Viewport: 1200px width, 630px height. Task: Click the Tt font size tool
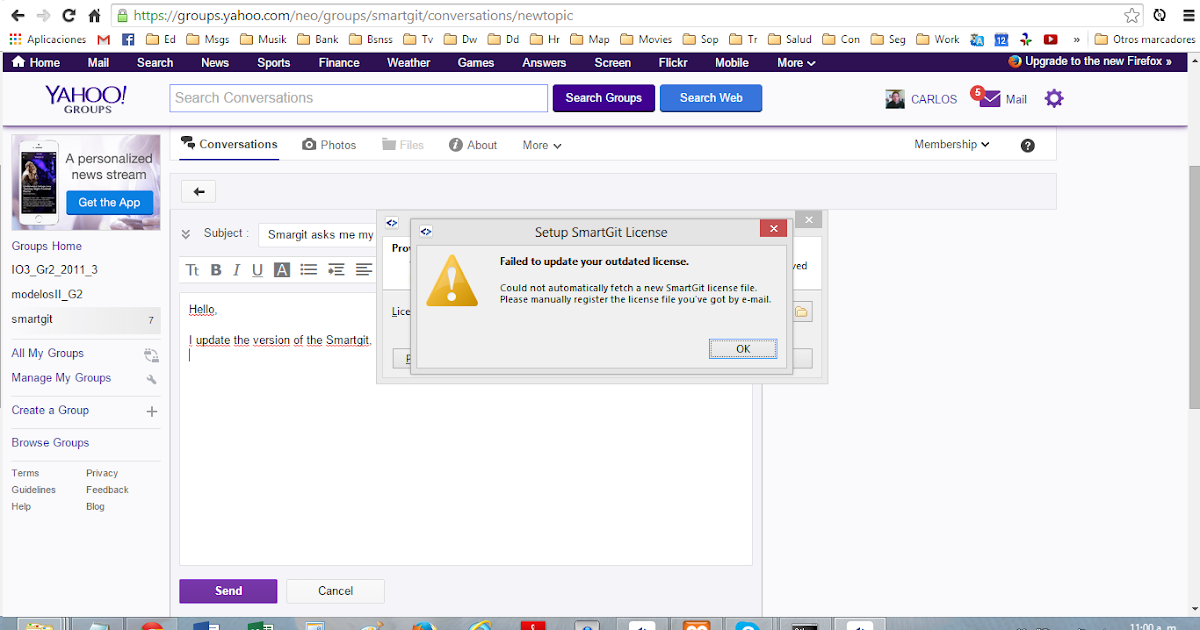coord(192,270)
